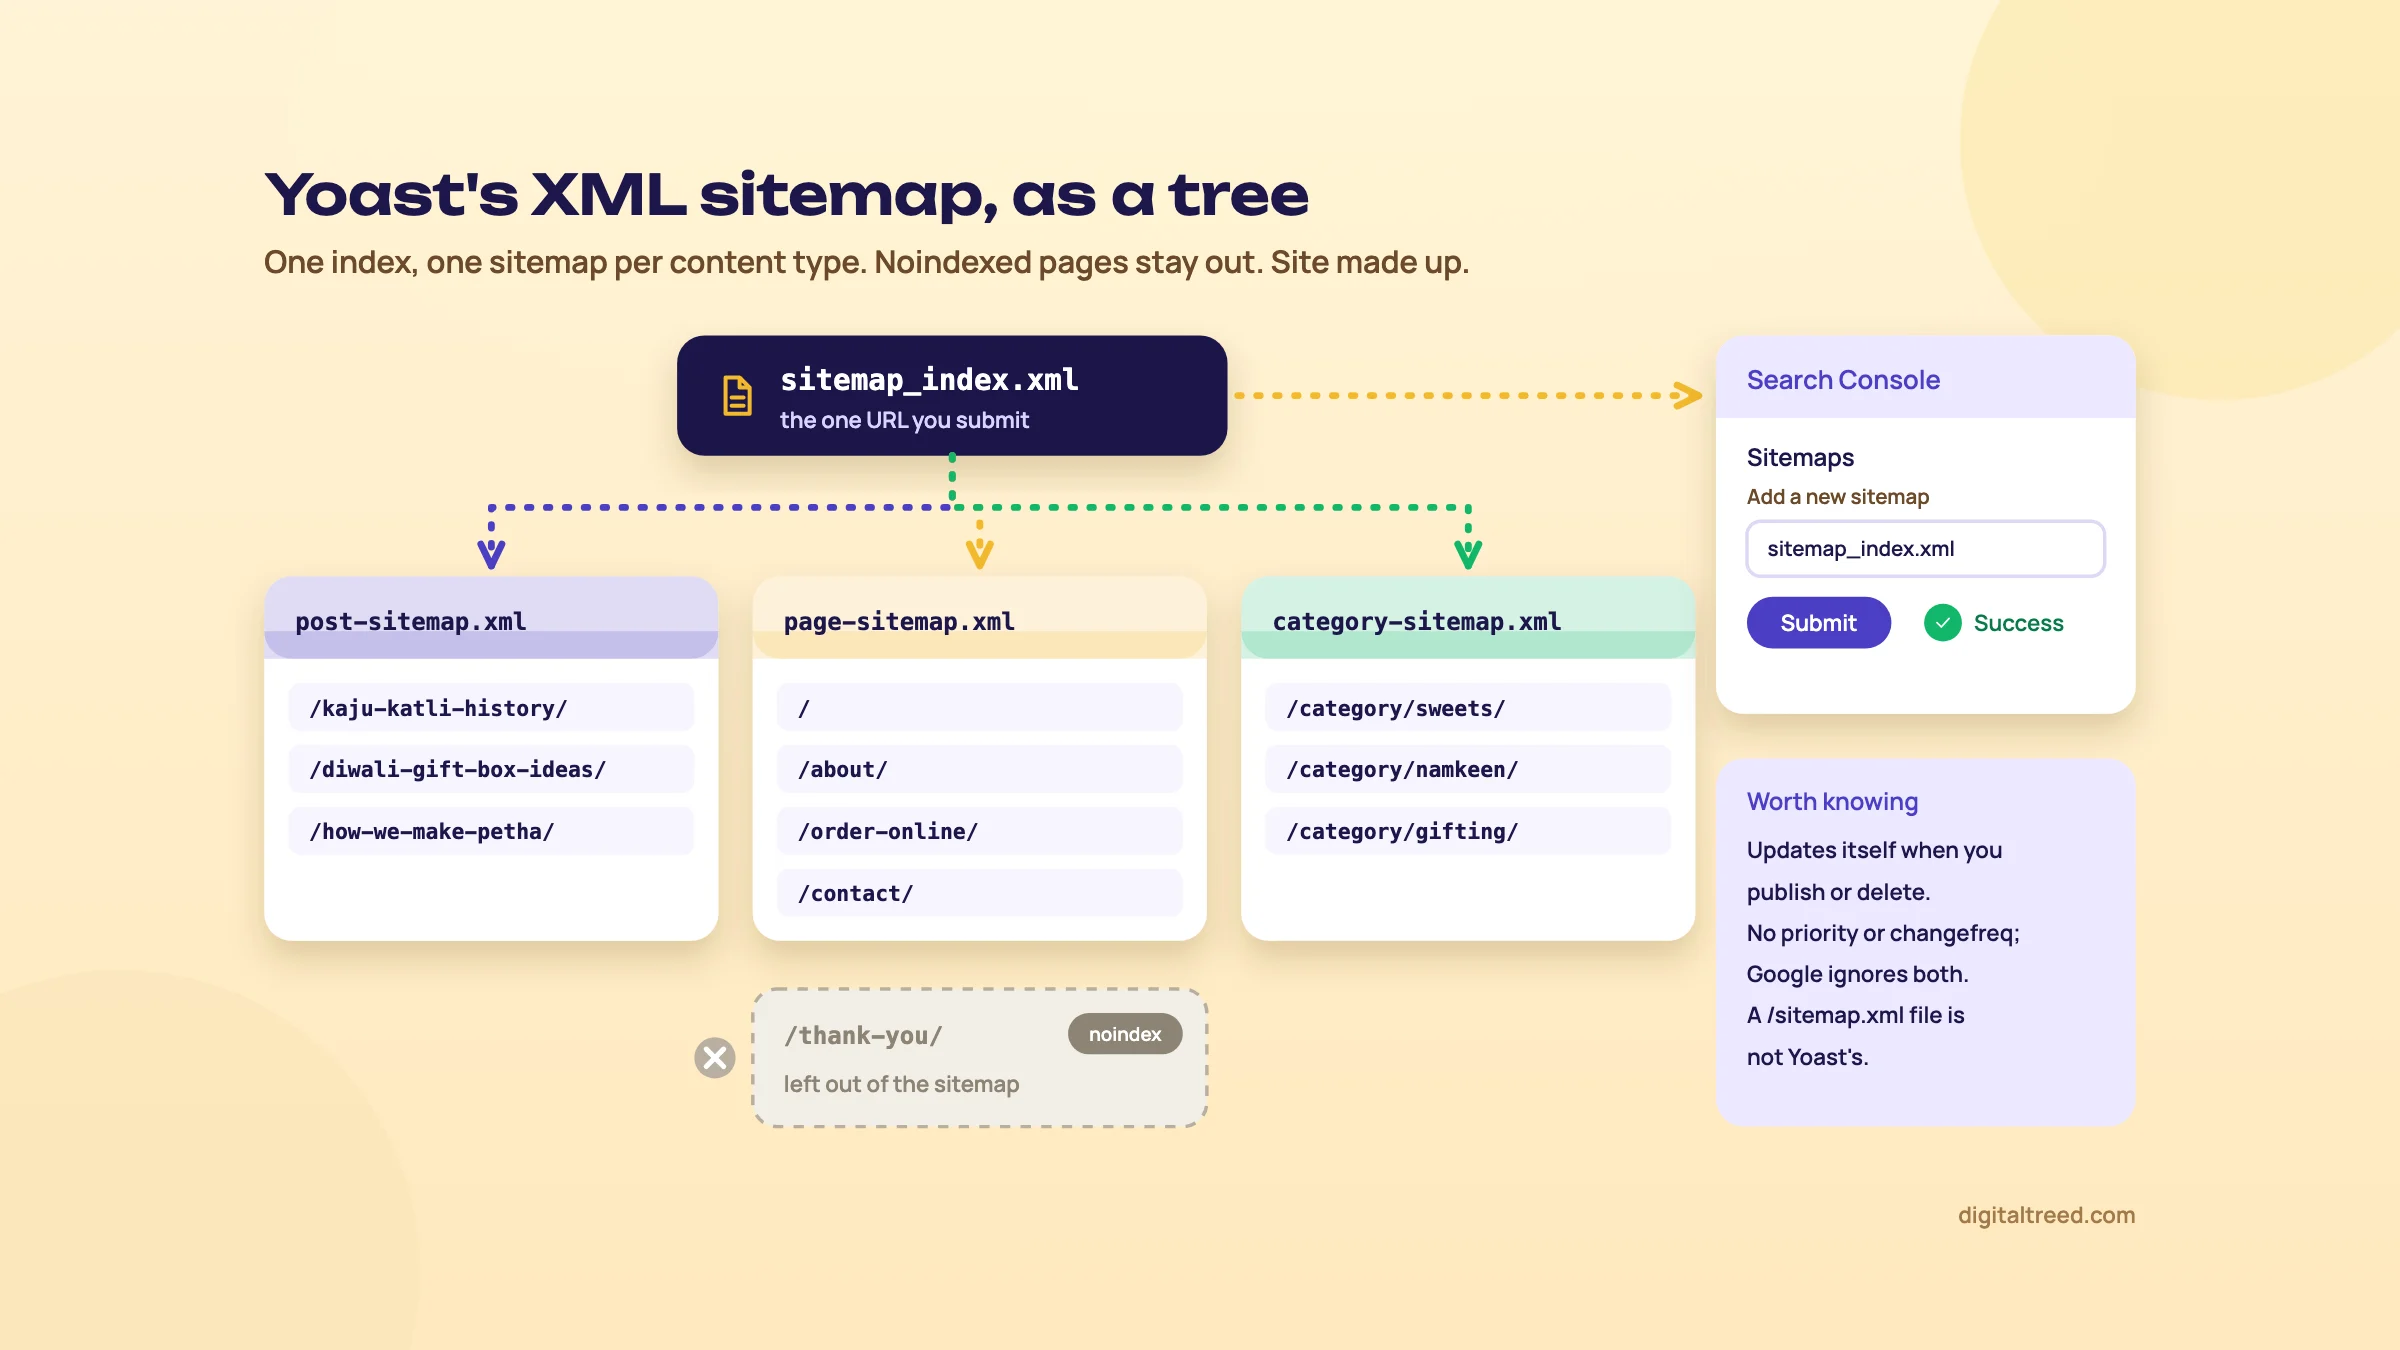Screen dimensions: 2400x1350
Task: Select the page-sitemap.xml card header
Action: point(979,618)
